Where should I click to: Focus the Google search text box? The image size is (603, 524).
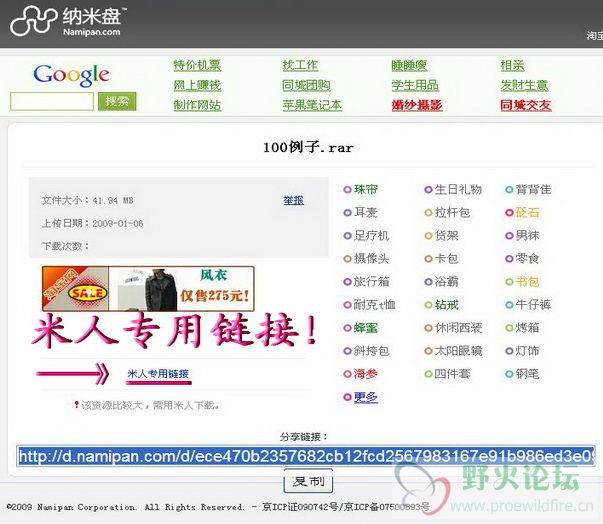[52, 101]
